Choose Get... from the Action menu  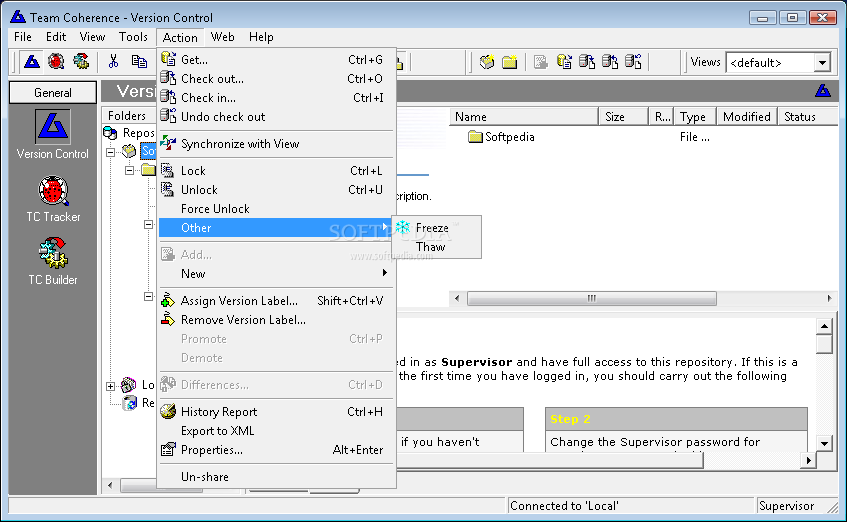pos(277,59)
